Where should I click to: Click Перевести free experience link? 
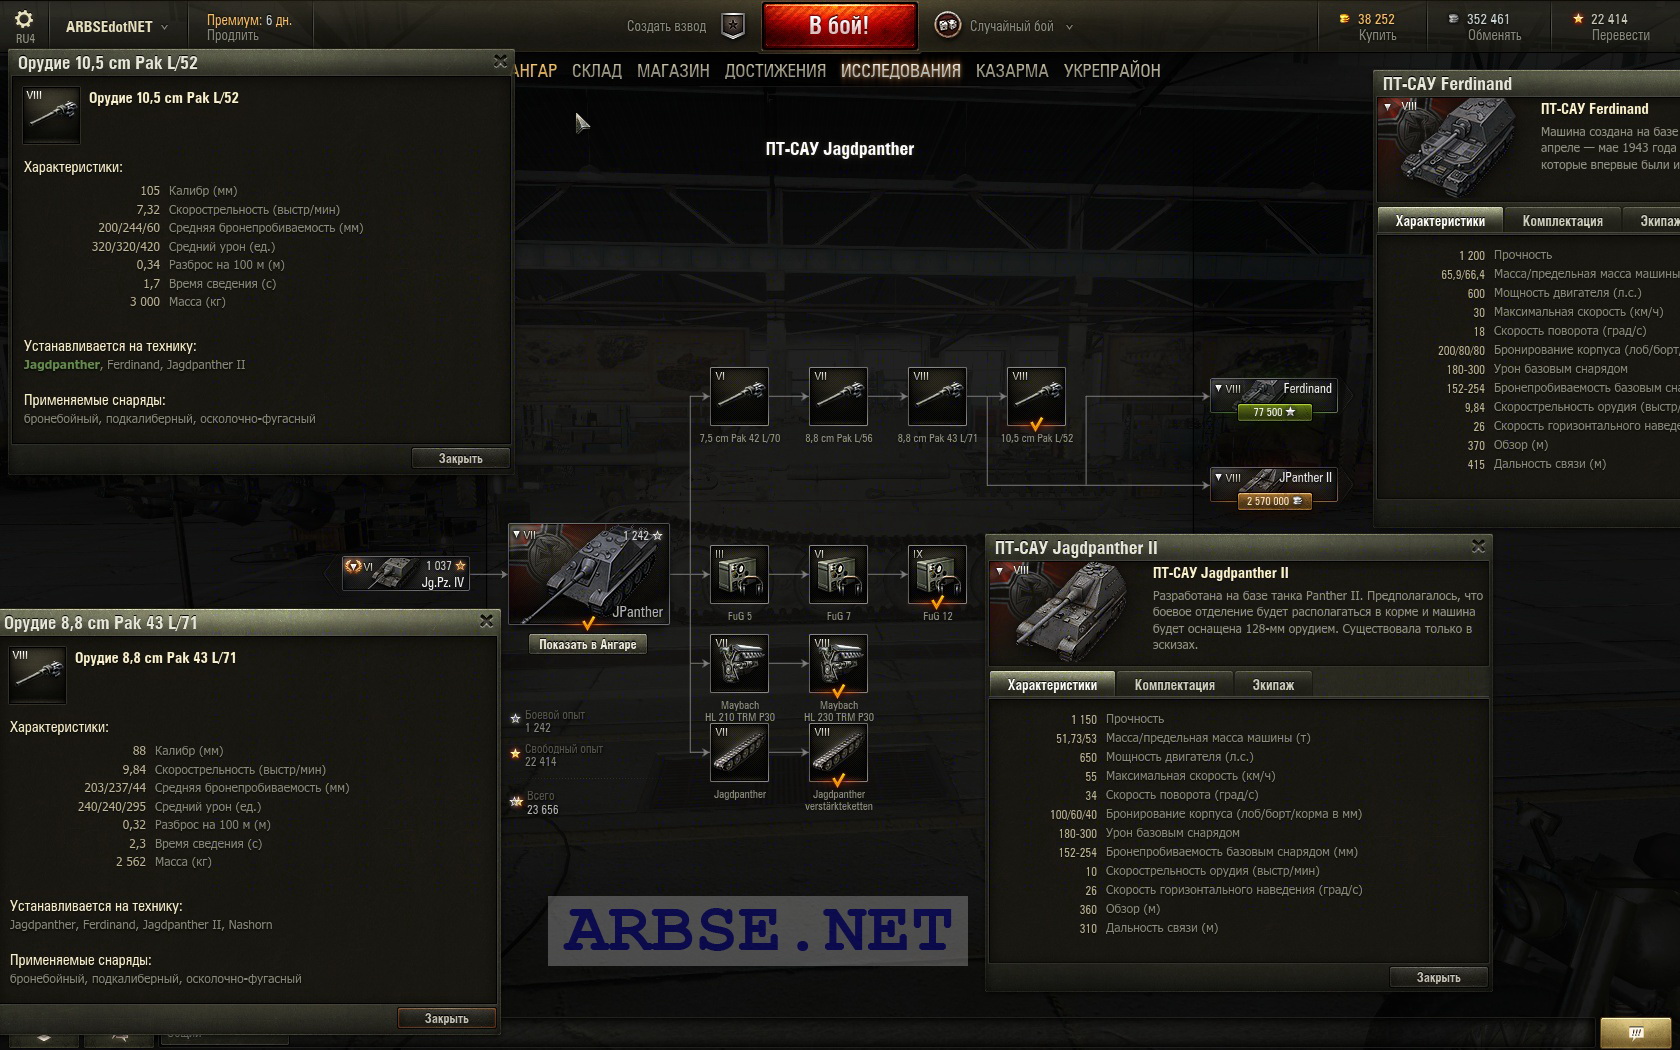(1620, 35)
